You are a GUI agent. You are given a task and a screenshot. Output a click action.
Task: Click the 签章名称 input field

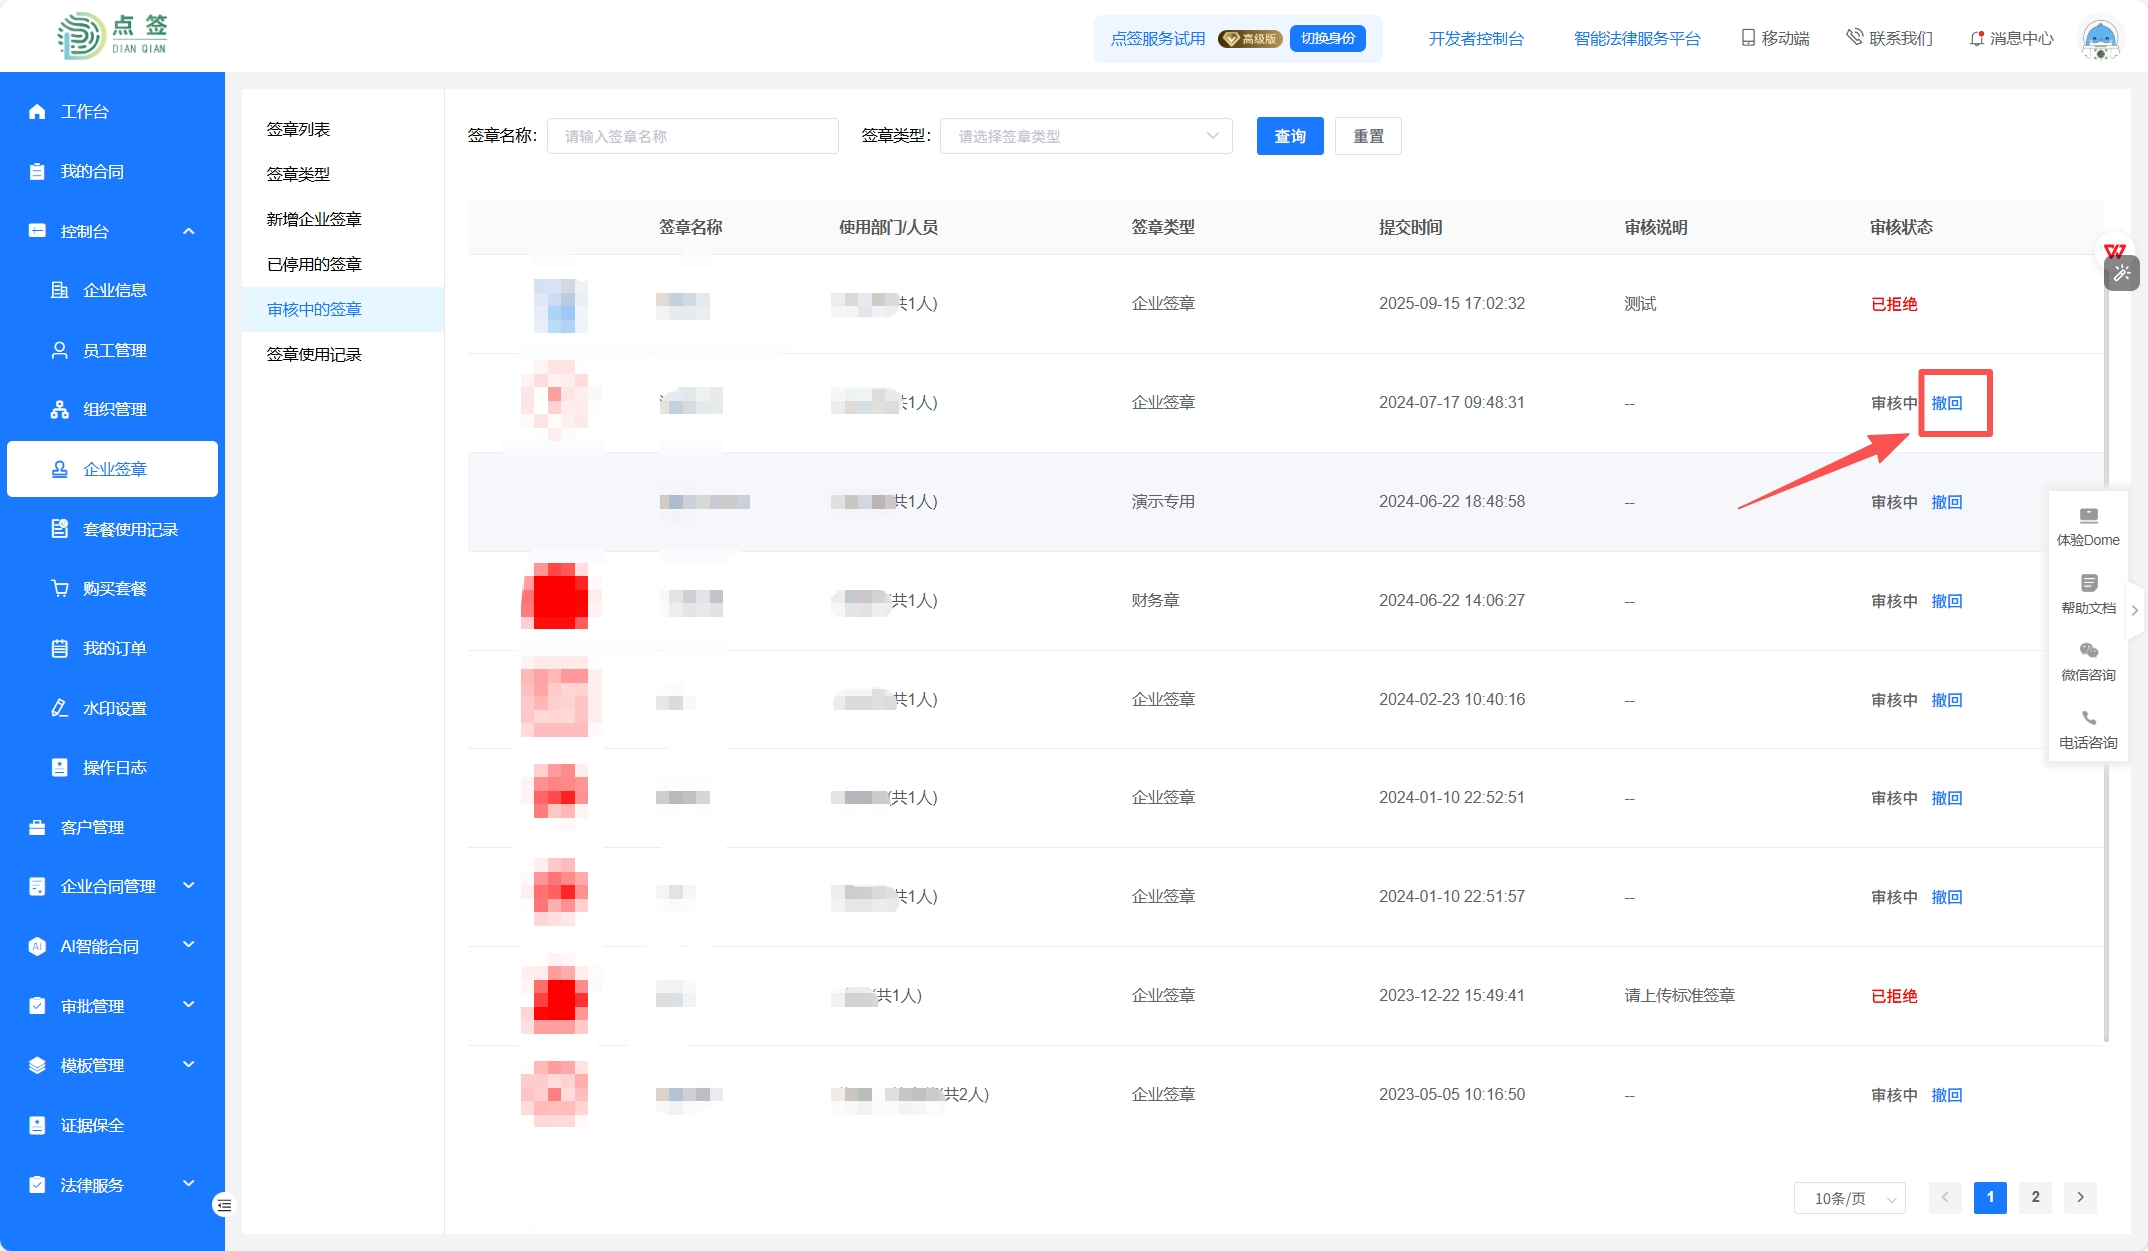[x=692, y=136]
